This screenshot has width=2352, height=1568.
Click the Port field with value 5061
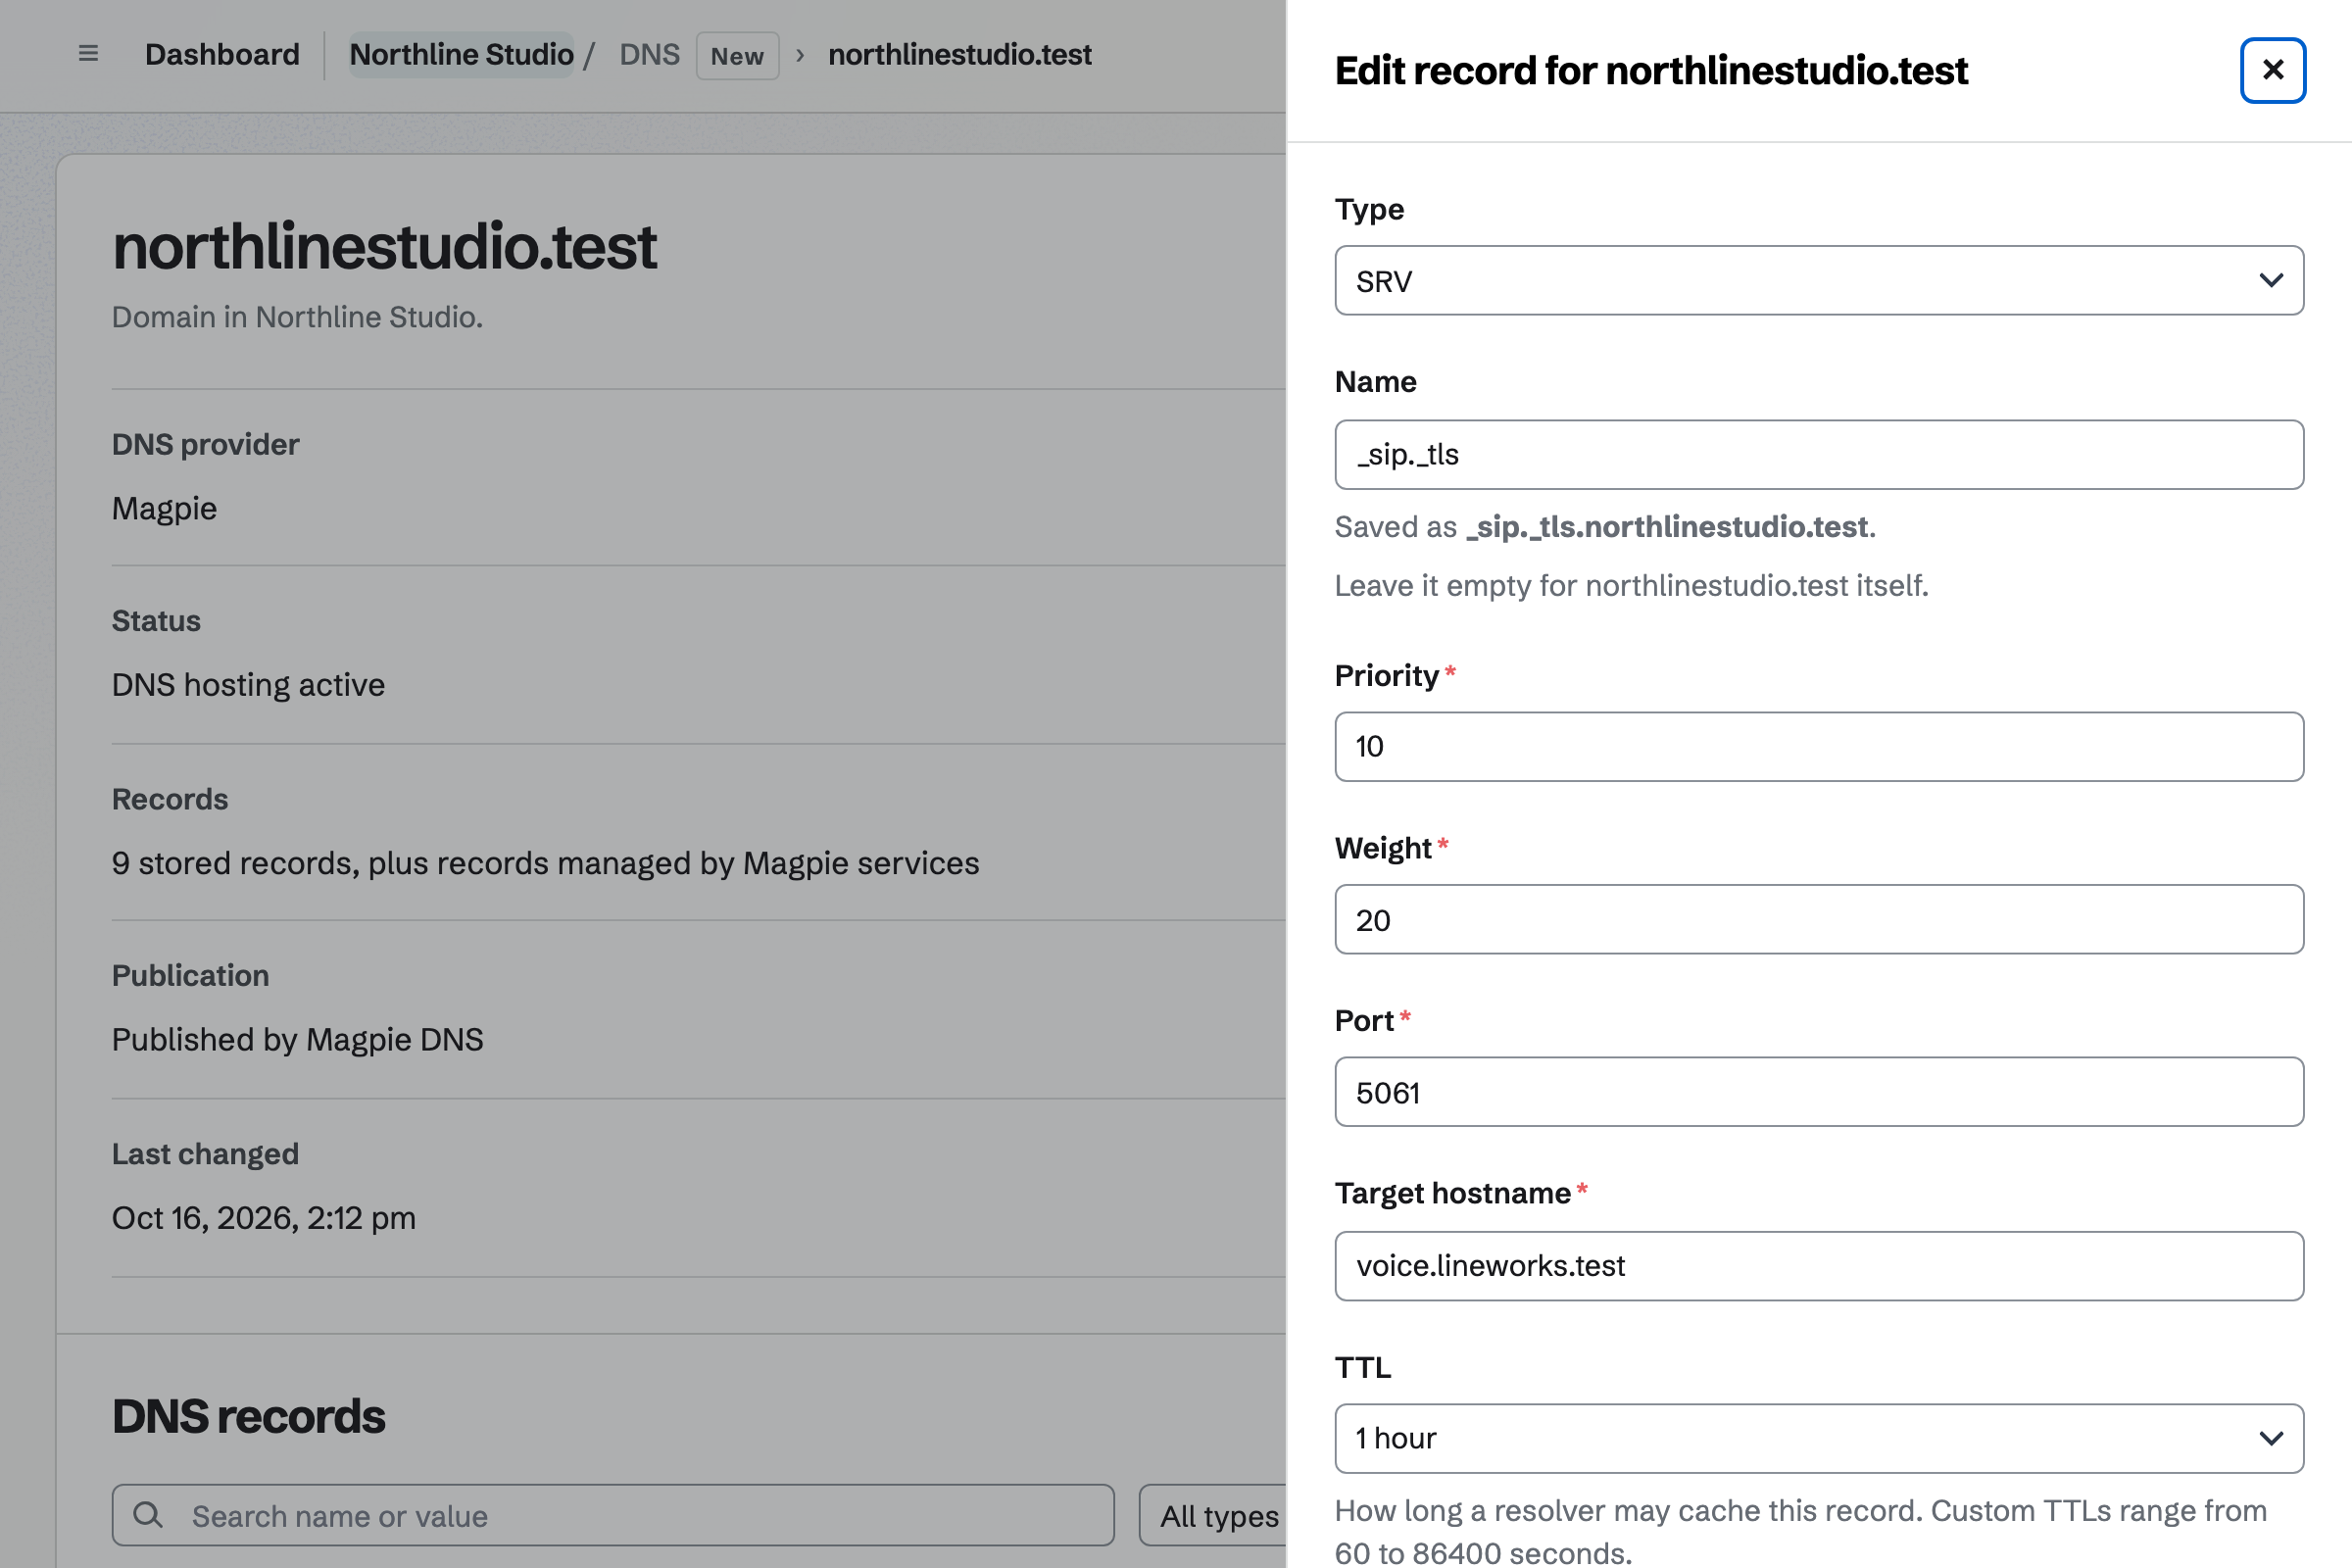[1819, 1092]
